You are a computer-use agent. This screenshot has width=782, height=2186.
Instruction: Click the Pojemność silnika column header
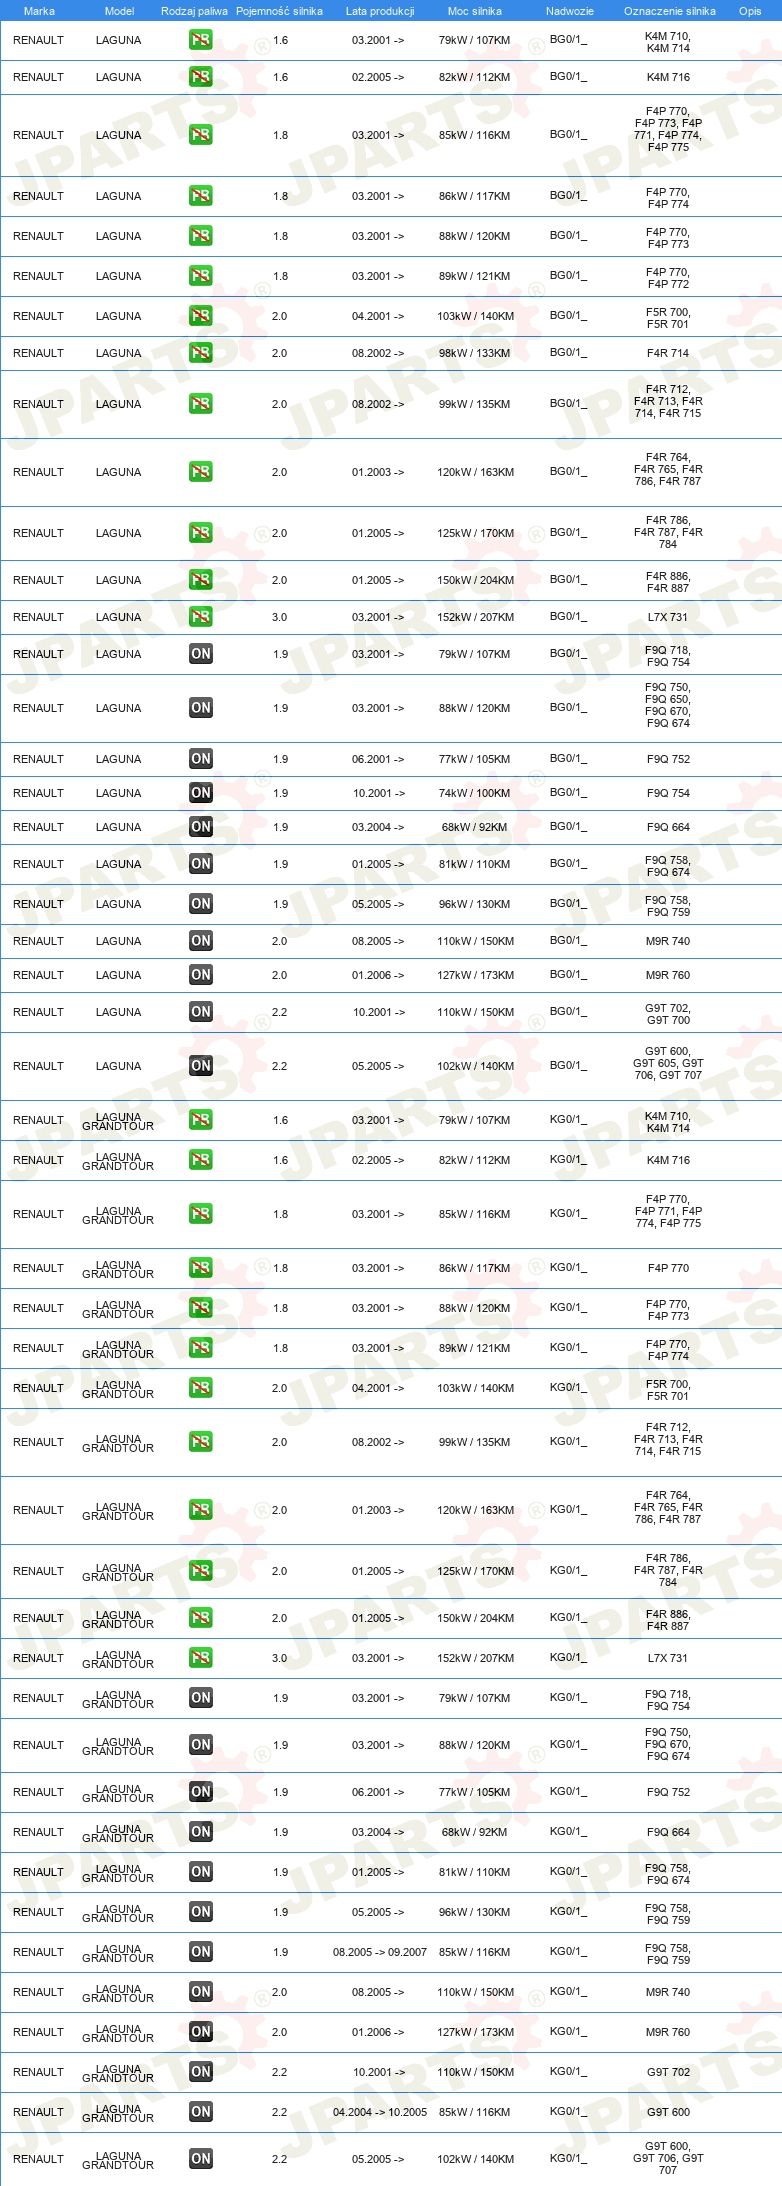click(x=279, y=11)
